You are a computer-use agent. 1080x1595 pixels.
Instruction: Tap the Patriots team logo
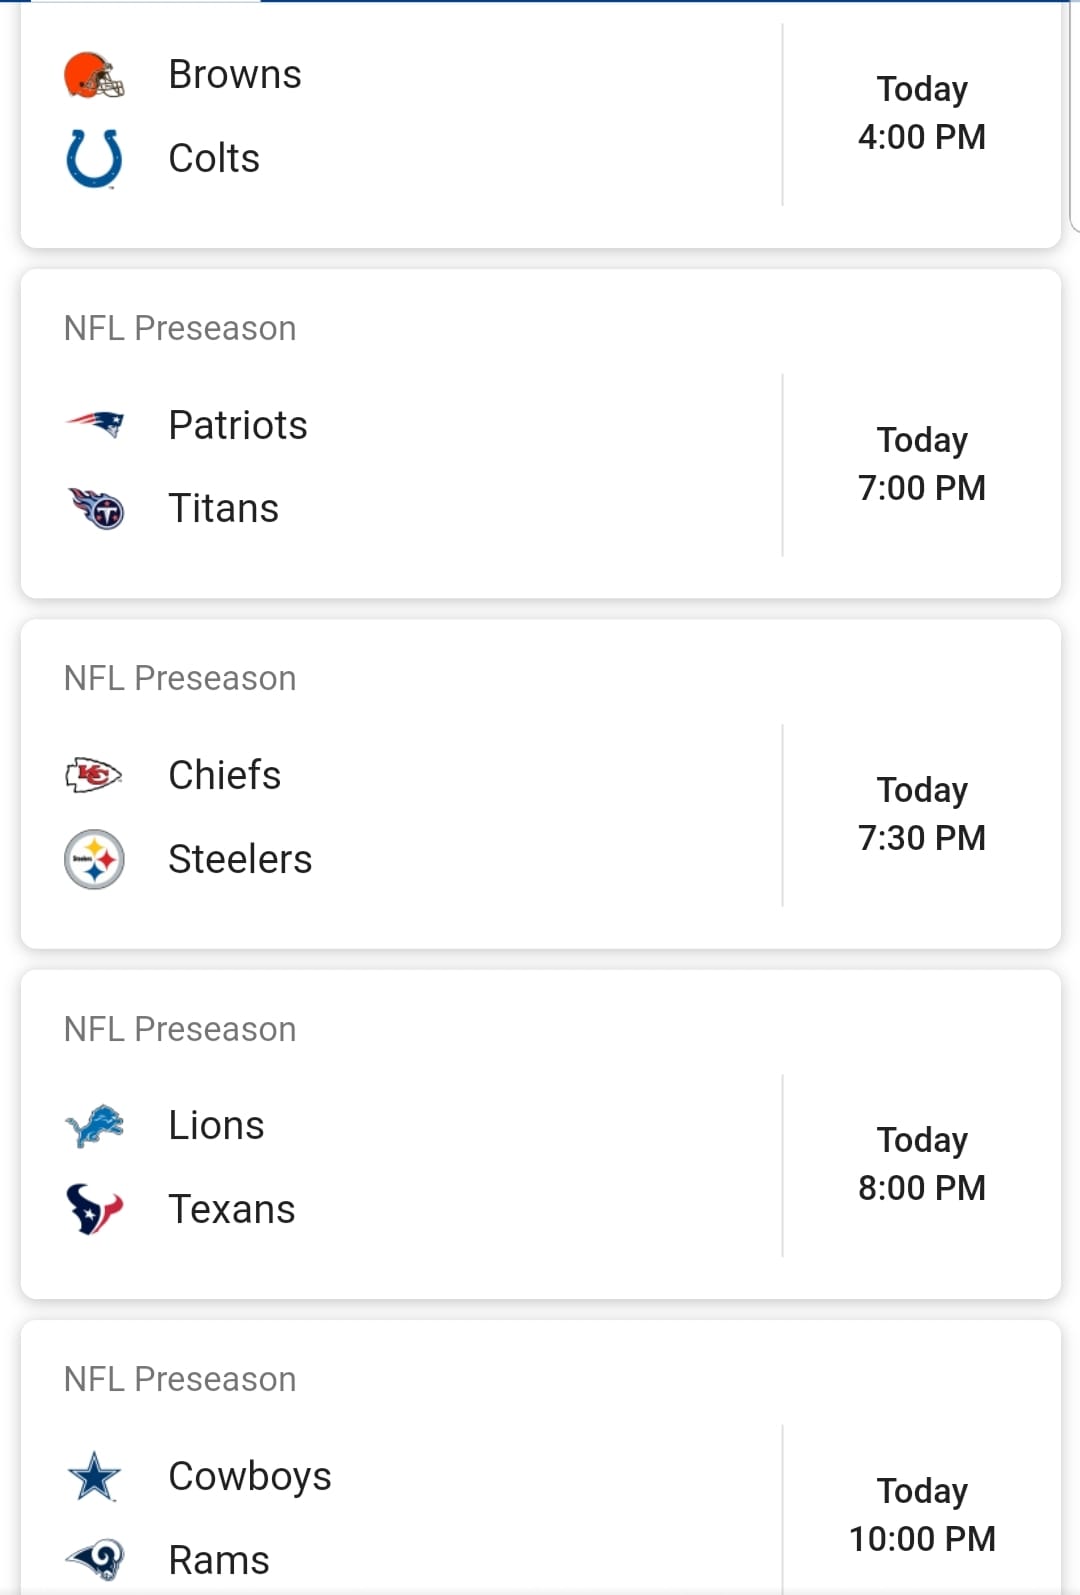click(94, 425)
